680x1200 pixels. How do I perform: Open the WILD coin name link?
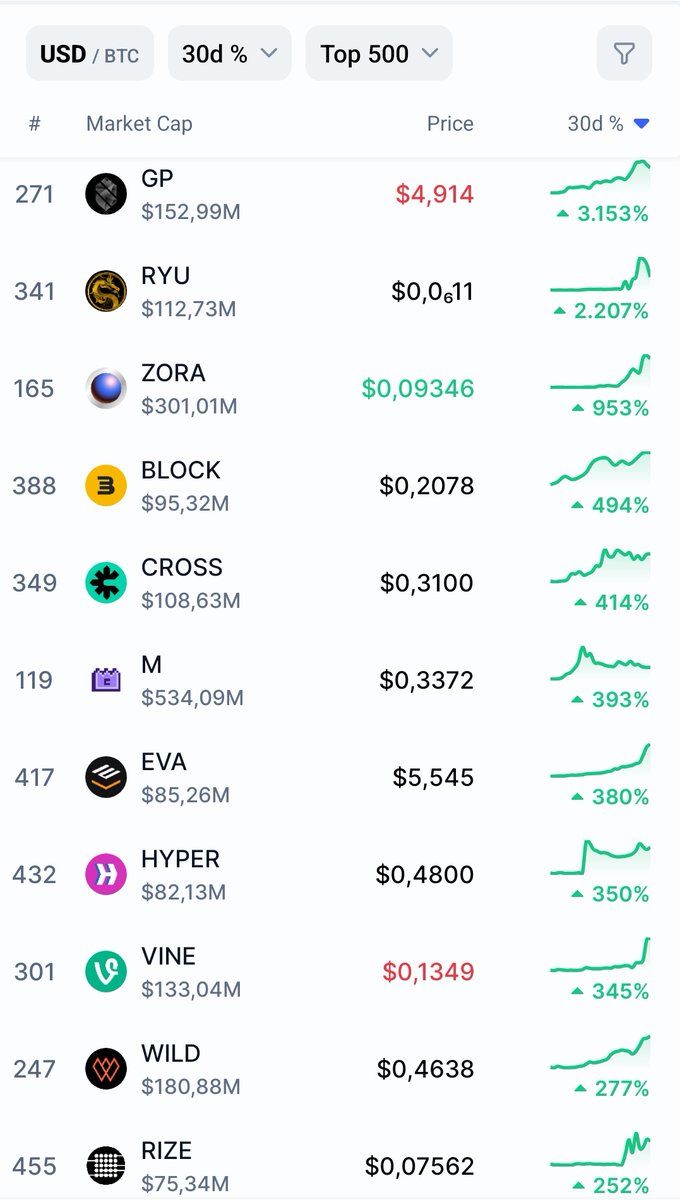tap(171, 1053)
